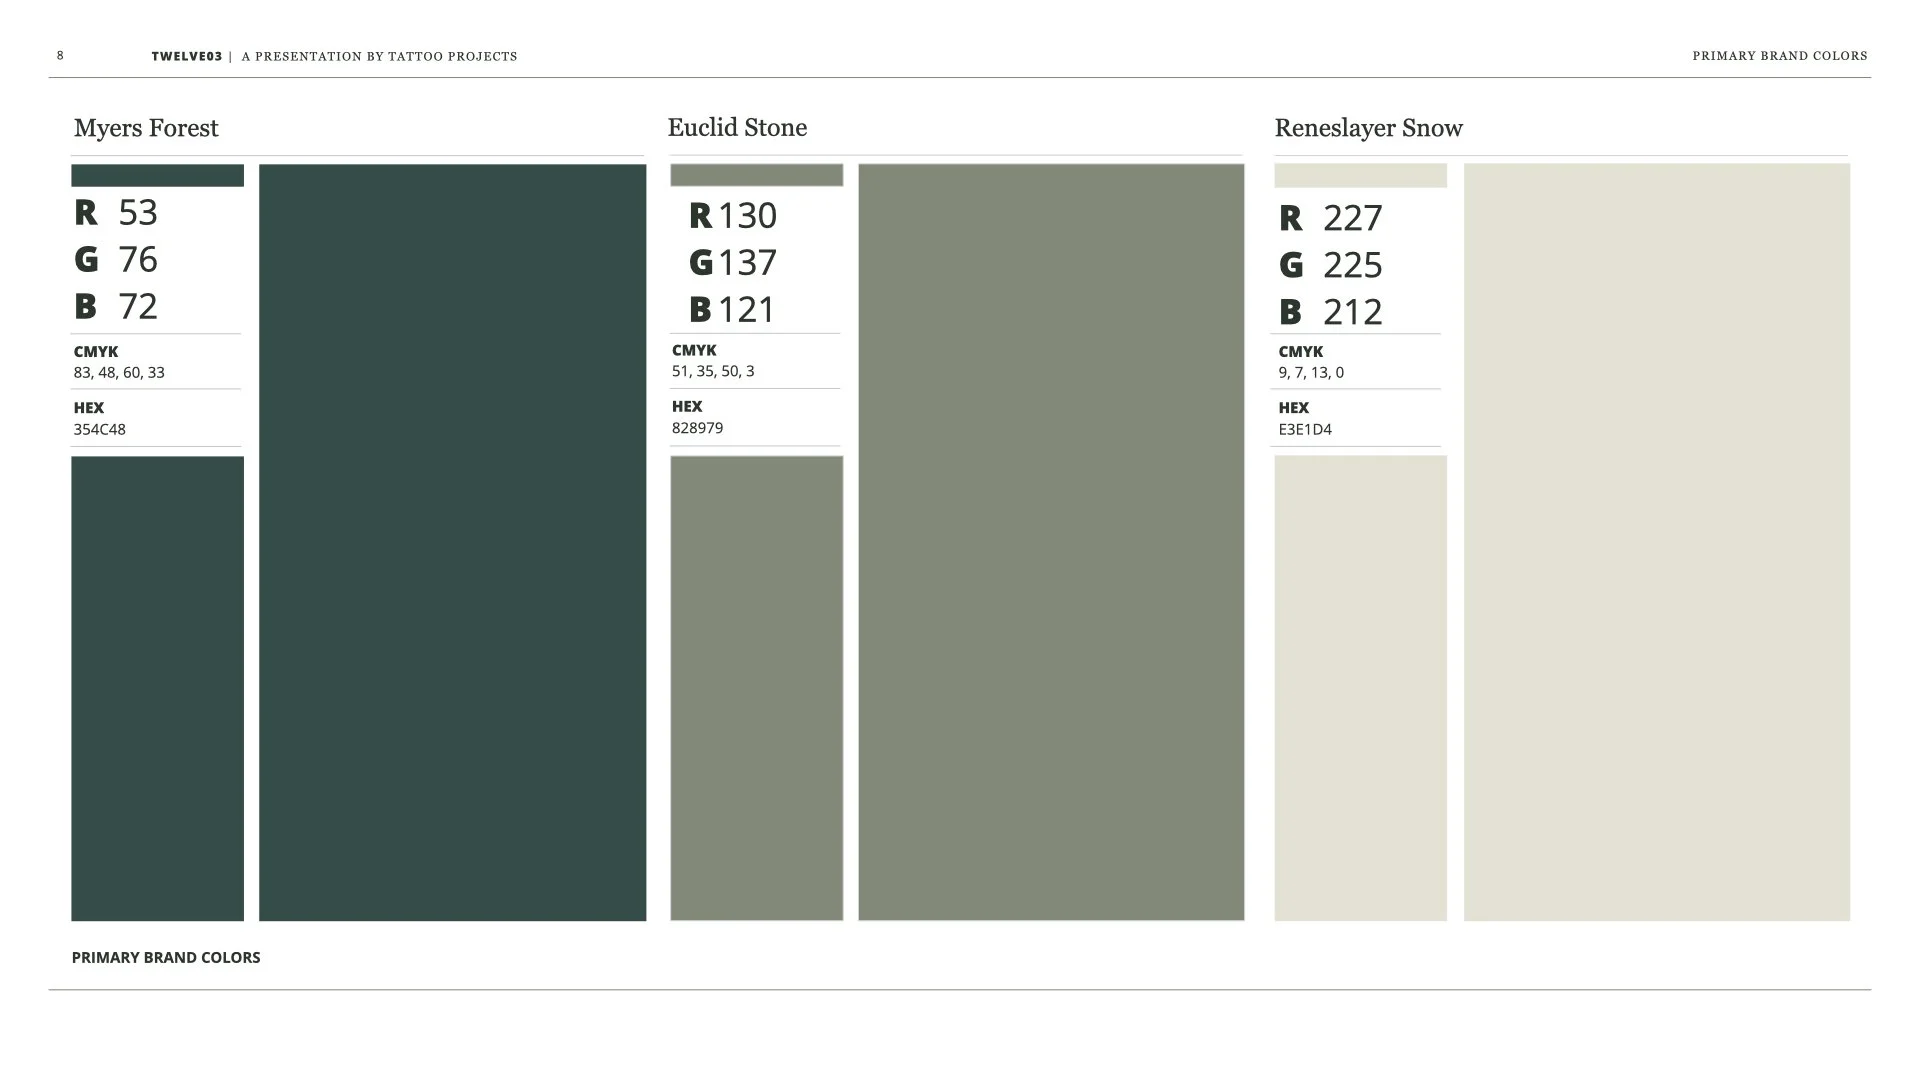This screenshot has height=1080, width=1920.
Task: Click the small gray-green strip above R 130
Action: pos(756,175)
